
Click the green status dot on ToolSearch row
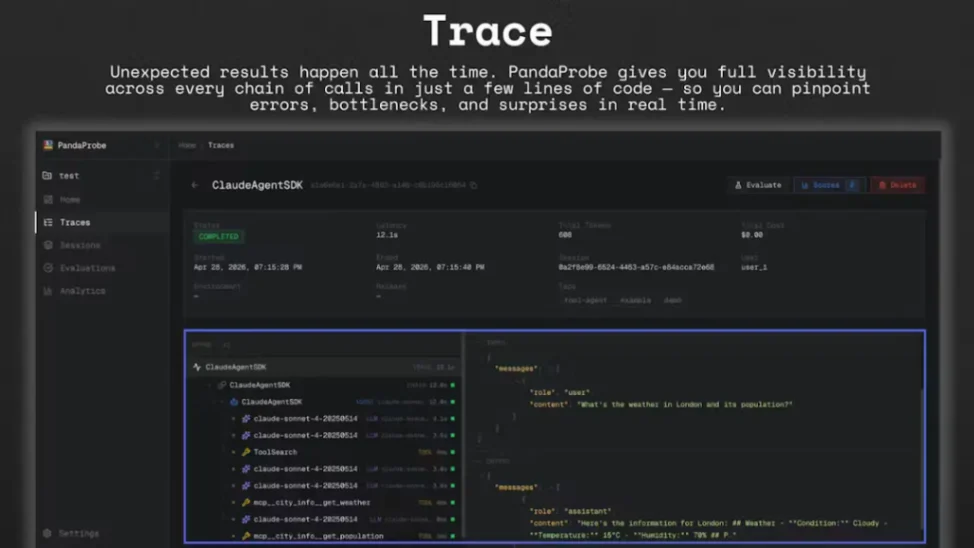[x=453, y=452]
